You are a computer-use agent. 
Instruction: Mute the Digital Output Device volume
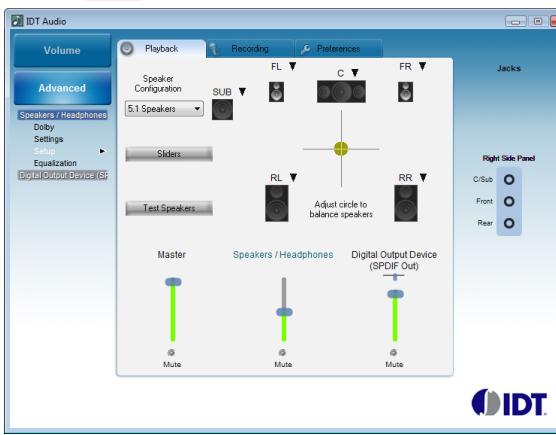(x=393, y=352)
